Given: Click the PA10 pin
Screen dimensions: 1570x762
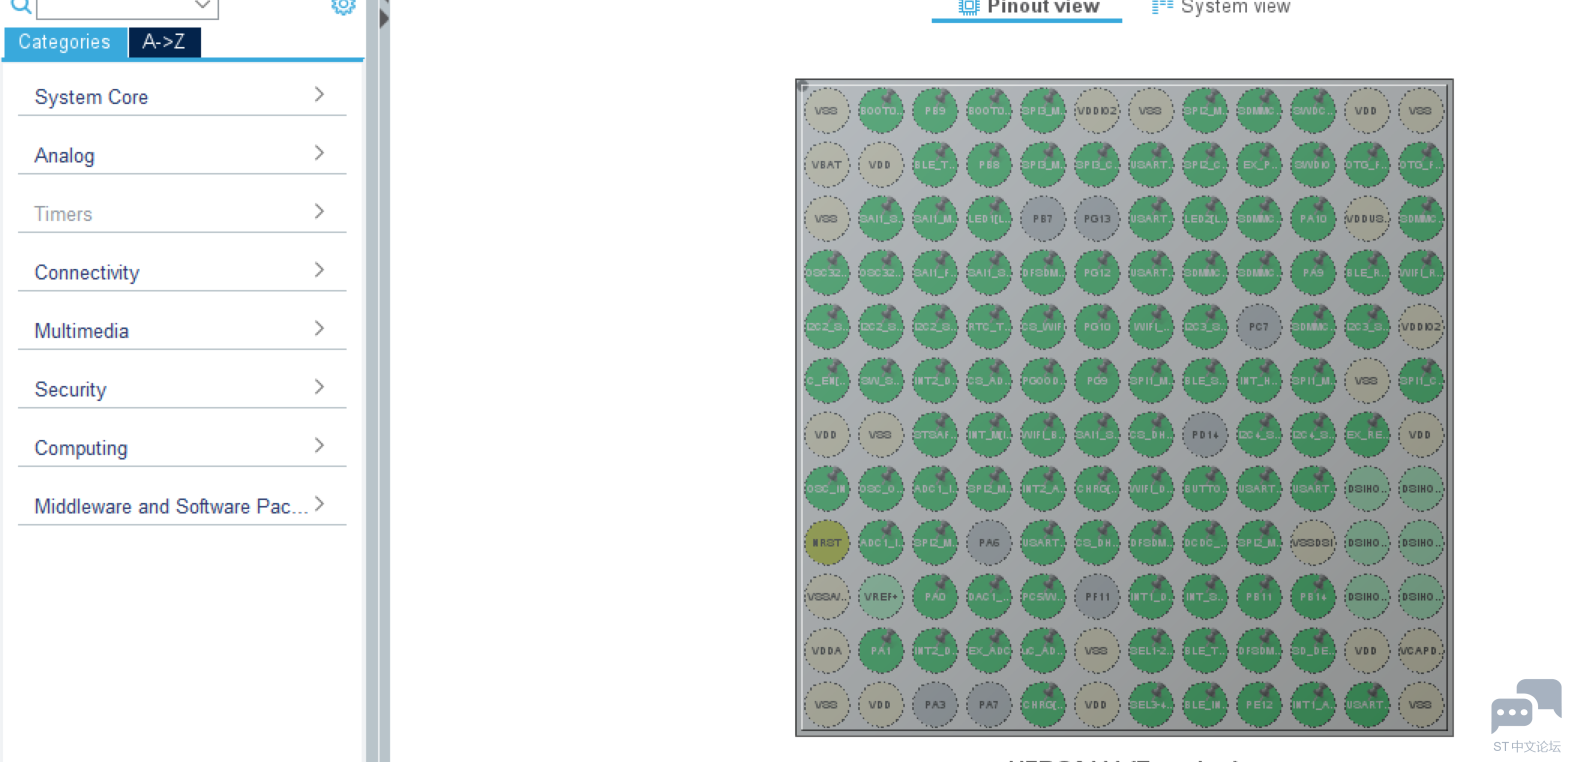Looking at the screenshot, I should click(x=1313, y=219).
